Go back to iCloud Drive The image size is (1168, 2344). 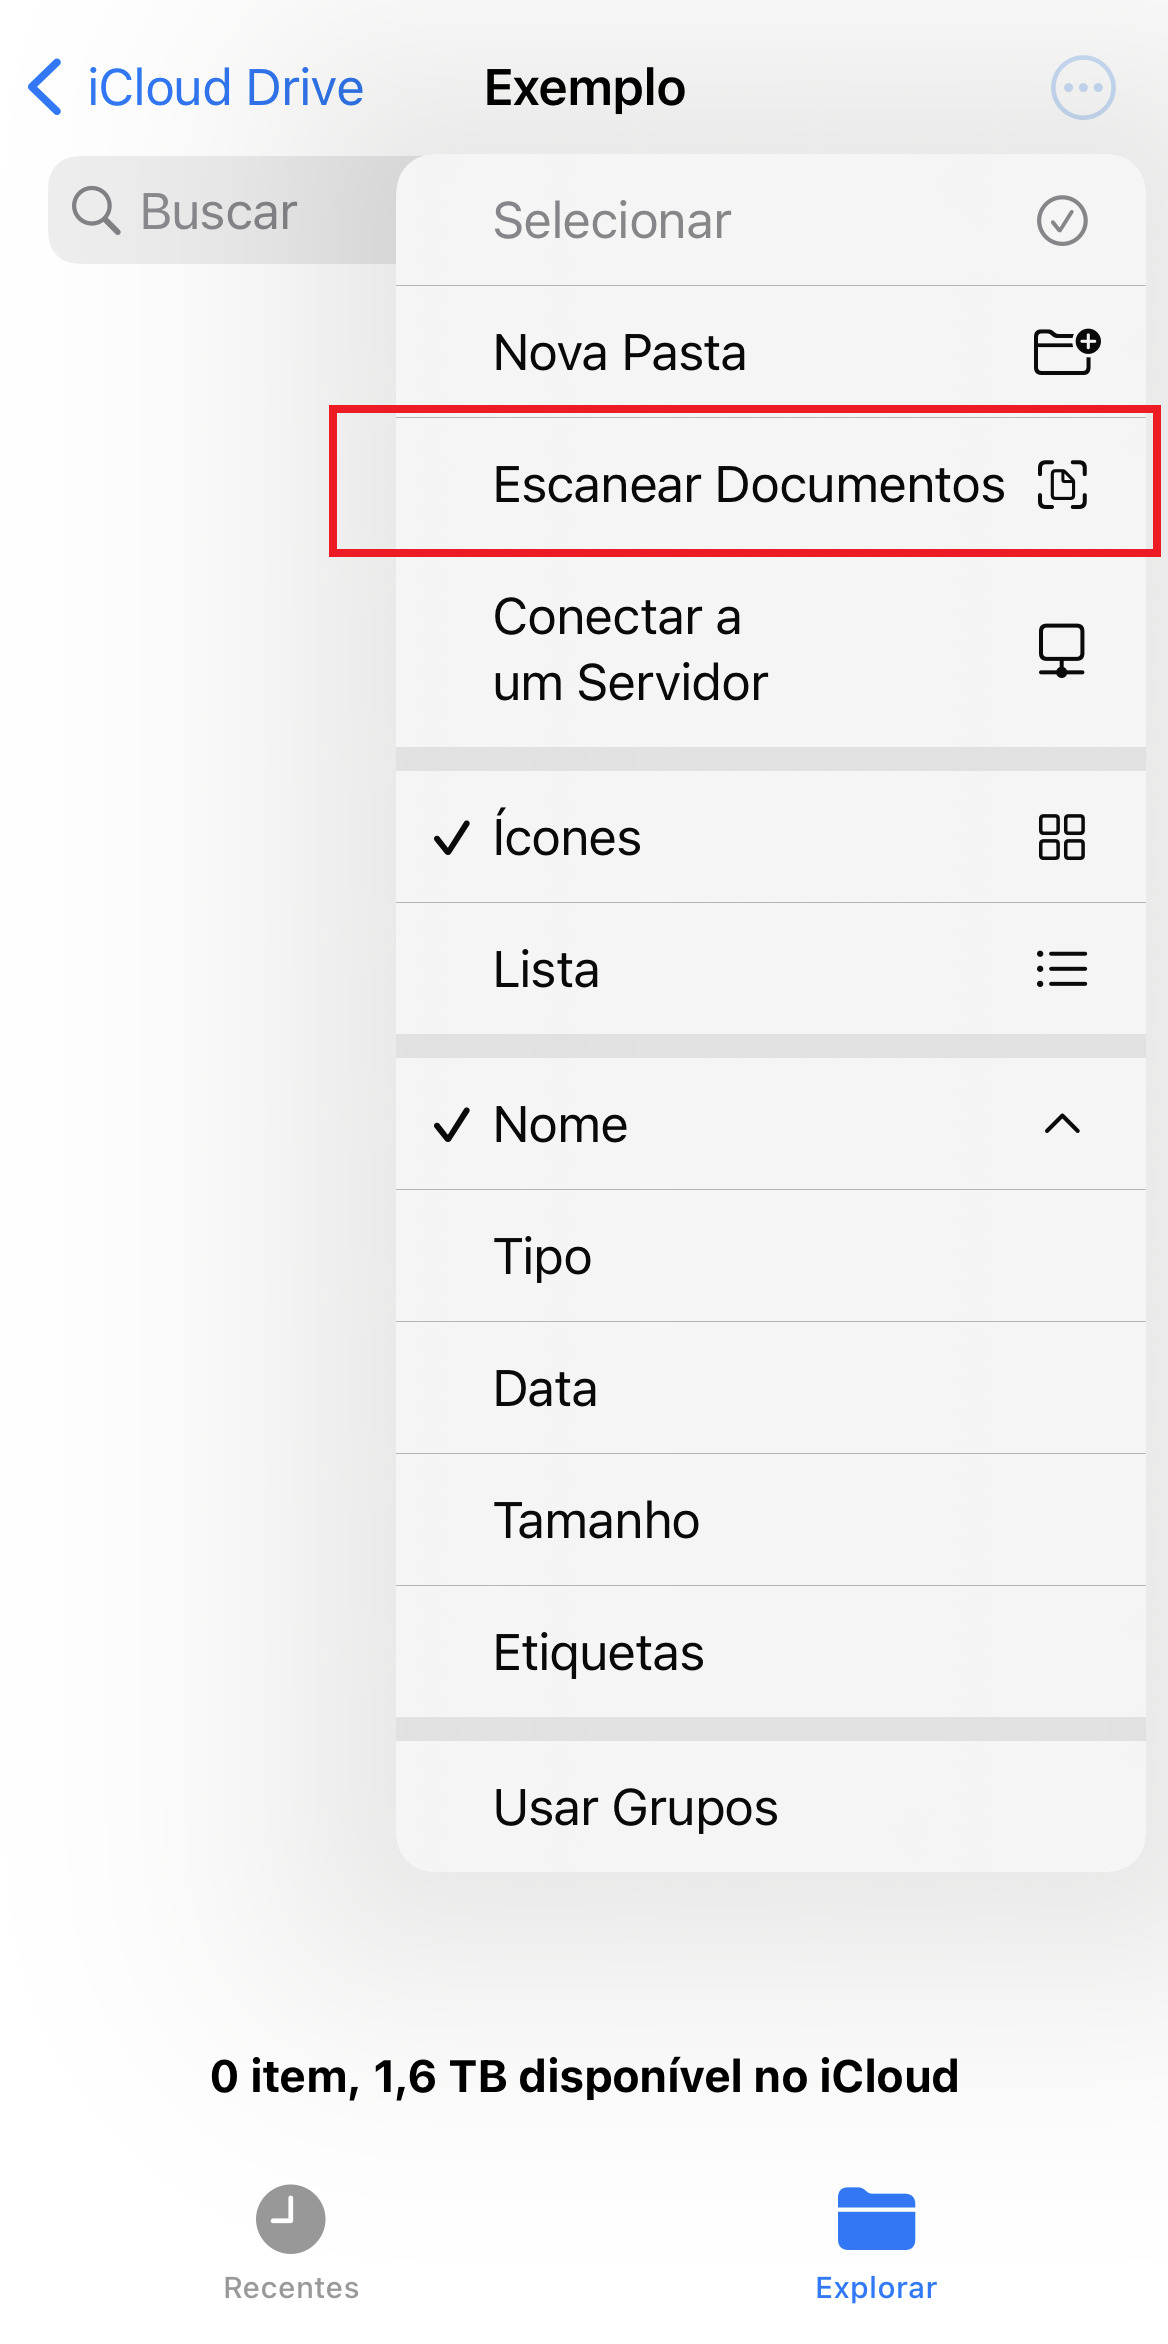[194, 87]
